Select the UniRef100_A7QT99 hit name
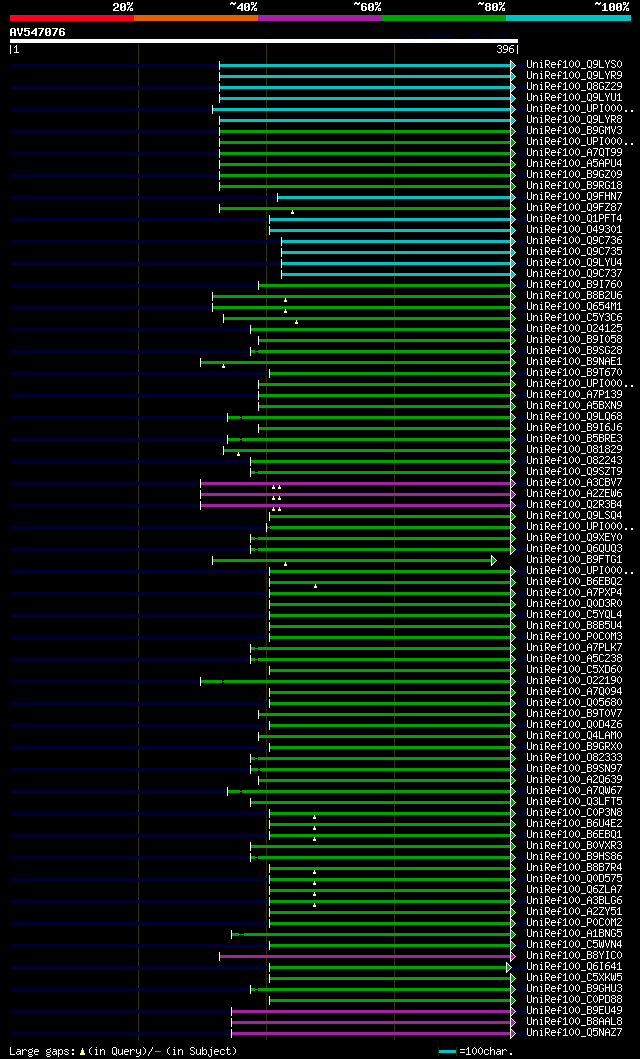 coord(575,153)
